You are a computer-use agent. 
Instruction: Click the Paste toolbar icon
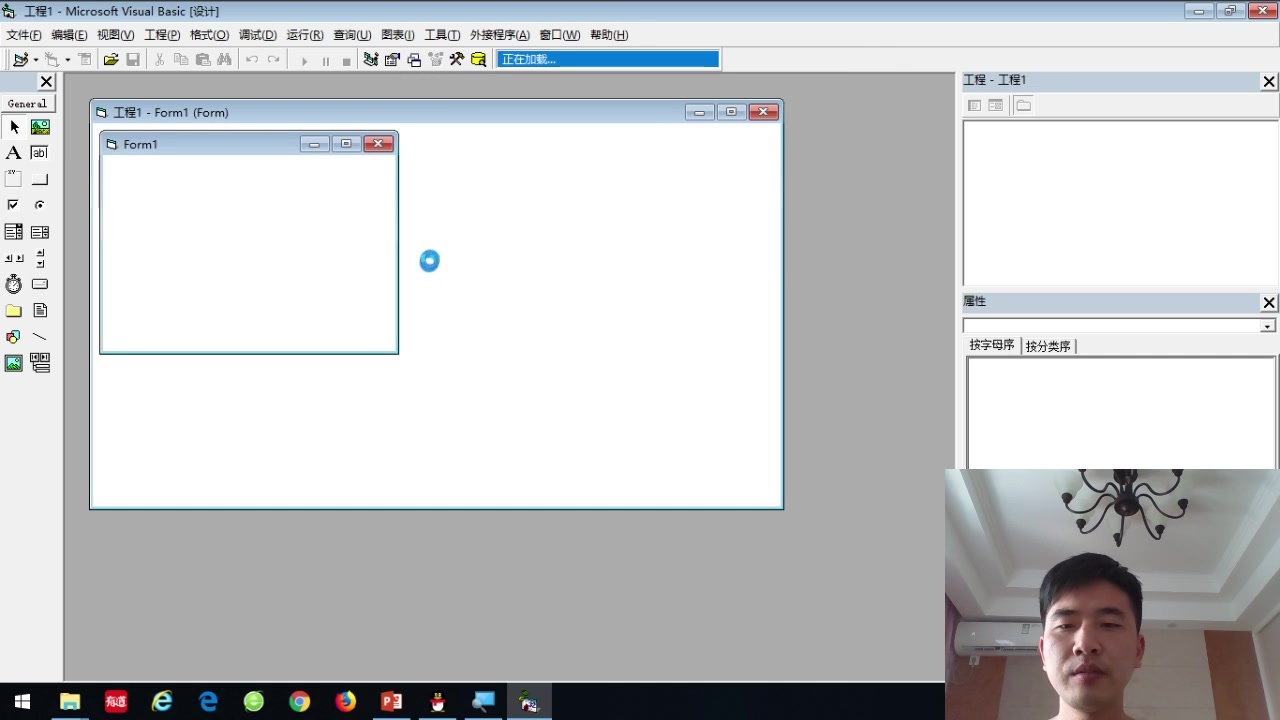[203, 60]
